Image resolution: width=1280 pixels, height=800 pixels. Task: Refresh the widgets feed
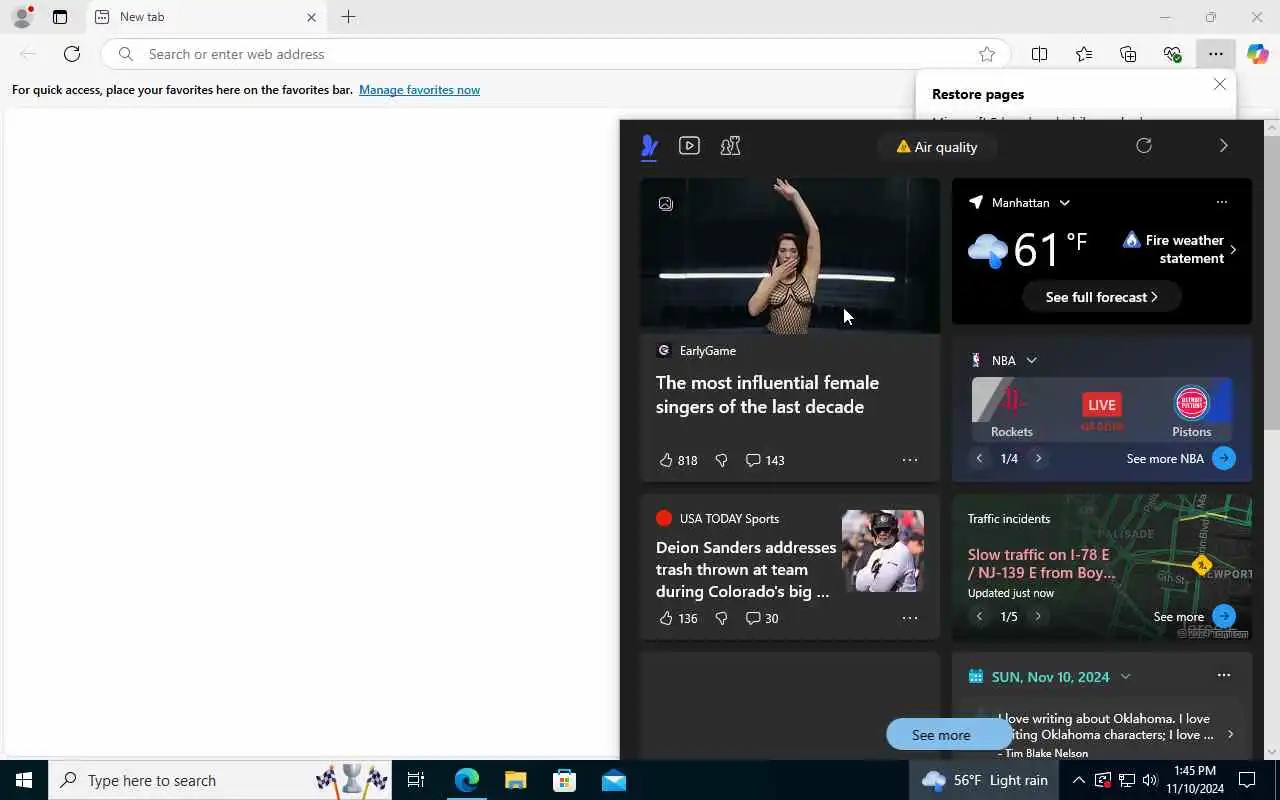pos(1144,146)
